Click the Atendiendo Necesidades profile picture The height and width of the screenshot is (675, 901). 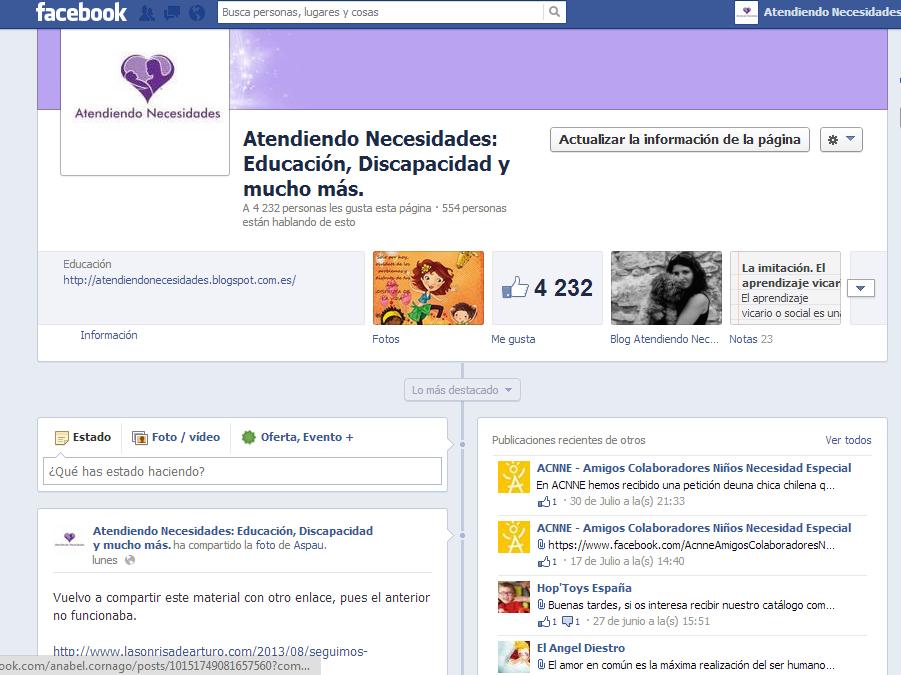pyautogui.click(x=145, y=103)
